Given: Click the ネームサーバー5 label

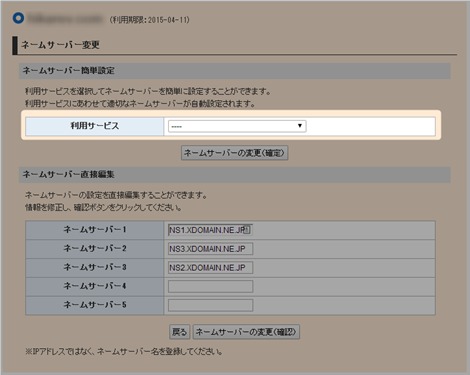Looking at the screenshot, I should [95, 305].
